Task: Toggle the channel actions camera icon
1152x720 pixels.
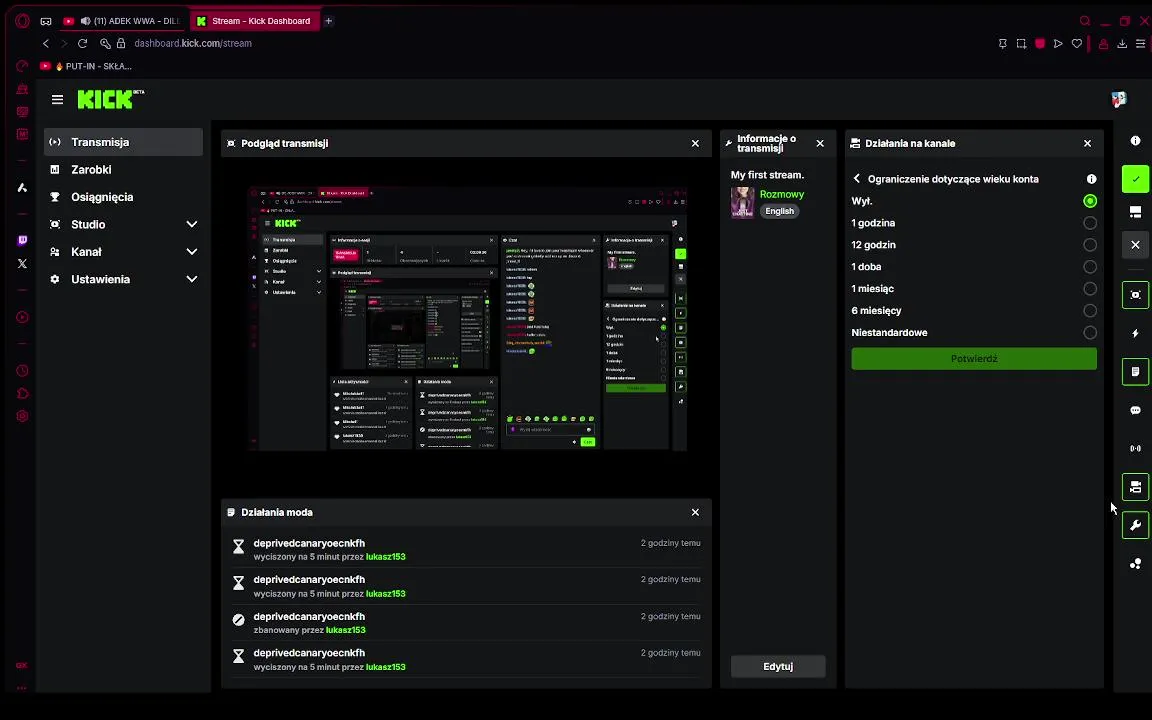Action: [x=1135, y=487]
